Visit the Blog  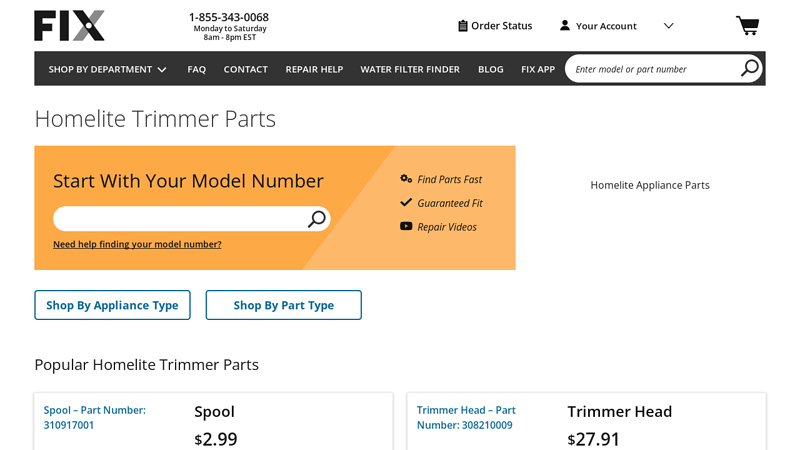coord(491,69)
